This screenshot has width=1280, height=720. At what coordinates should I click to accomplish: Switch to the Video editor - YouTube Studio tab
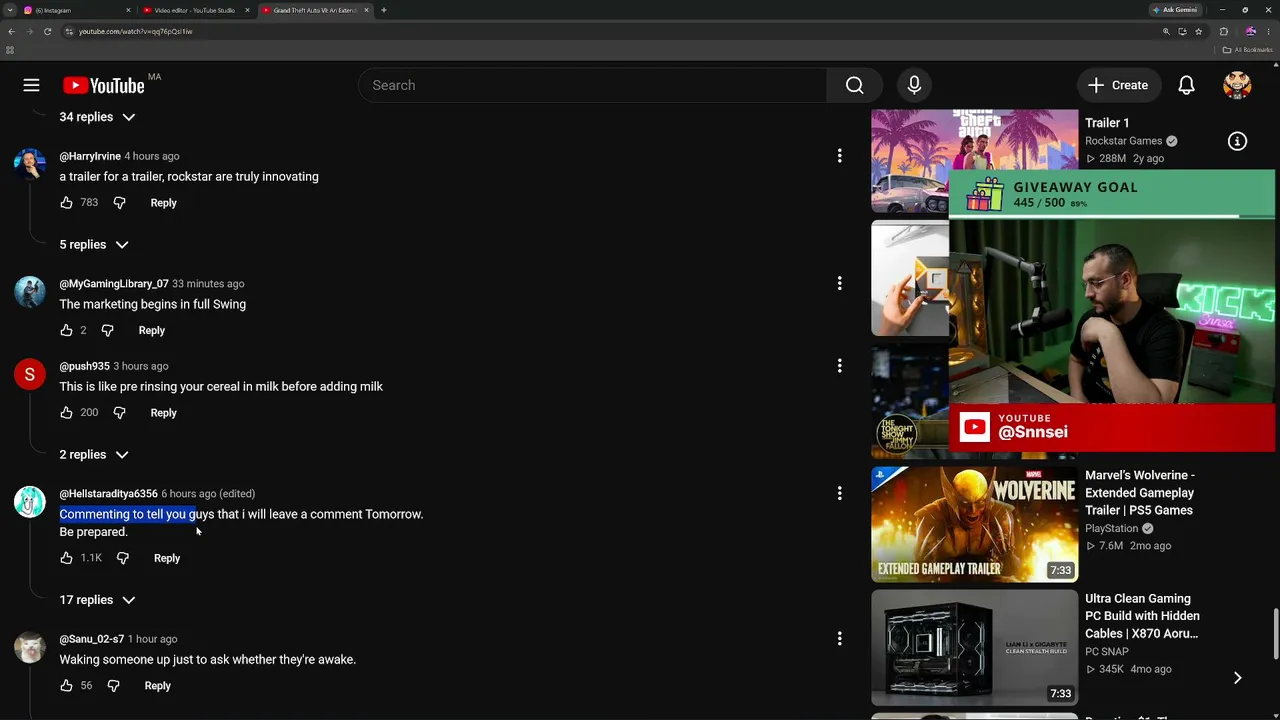pos(195,10)
